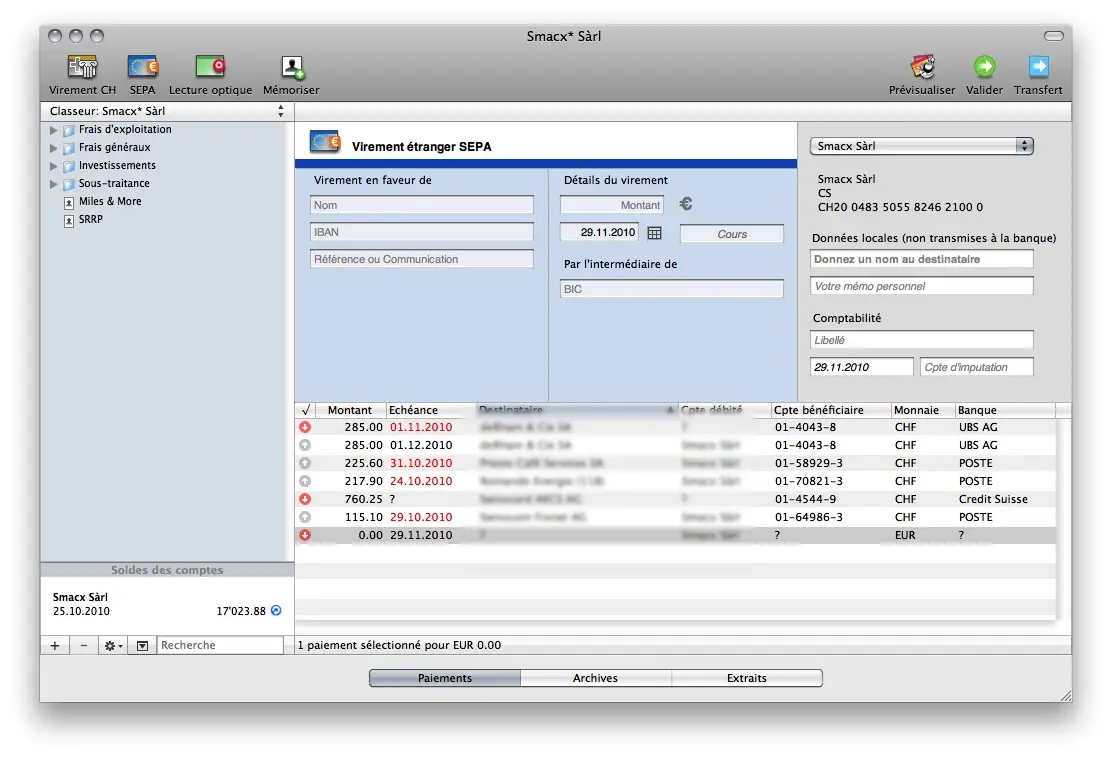Expand the Frais d'exploitation folder

53,131
